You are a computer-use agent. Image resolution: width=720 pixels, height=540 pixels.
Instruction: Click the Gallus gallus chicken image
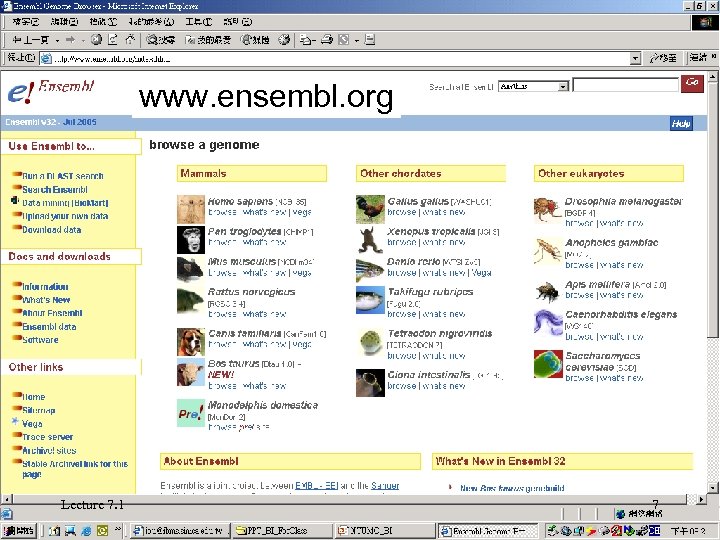click(370, 209)
